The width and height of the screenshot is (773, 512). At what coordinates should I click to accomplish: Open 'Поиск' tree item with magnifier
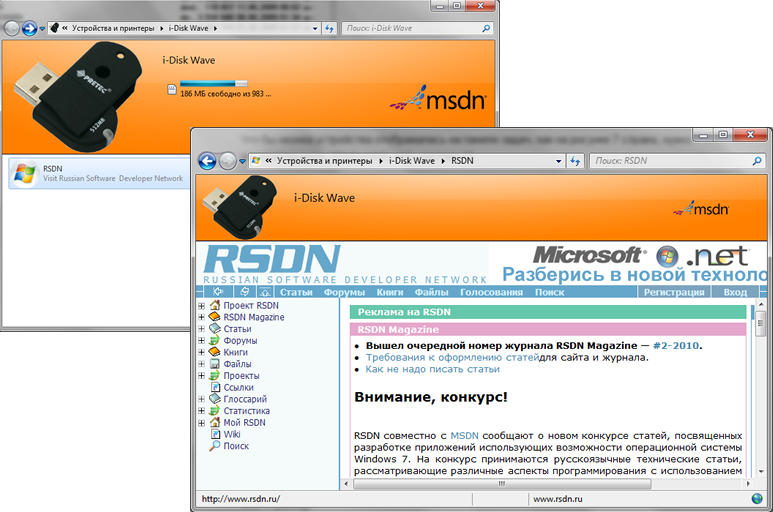coord(236,446)
